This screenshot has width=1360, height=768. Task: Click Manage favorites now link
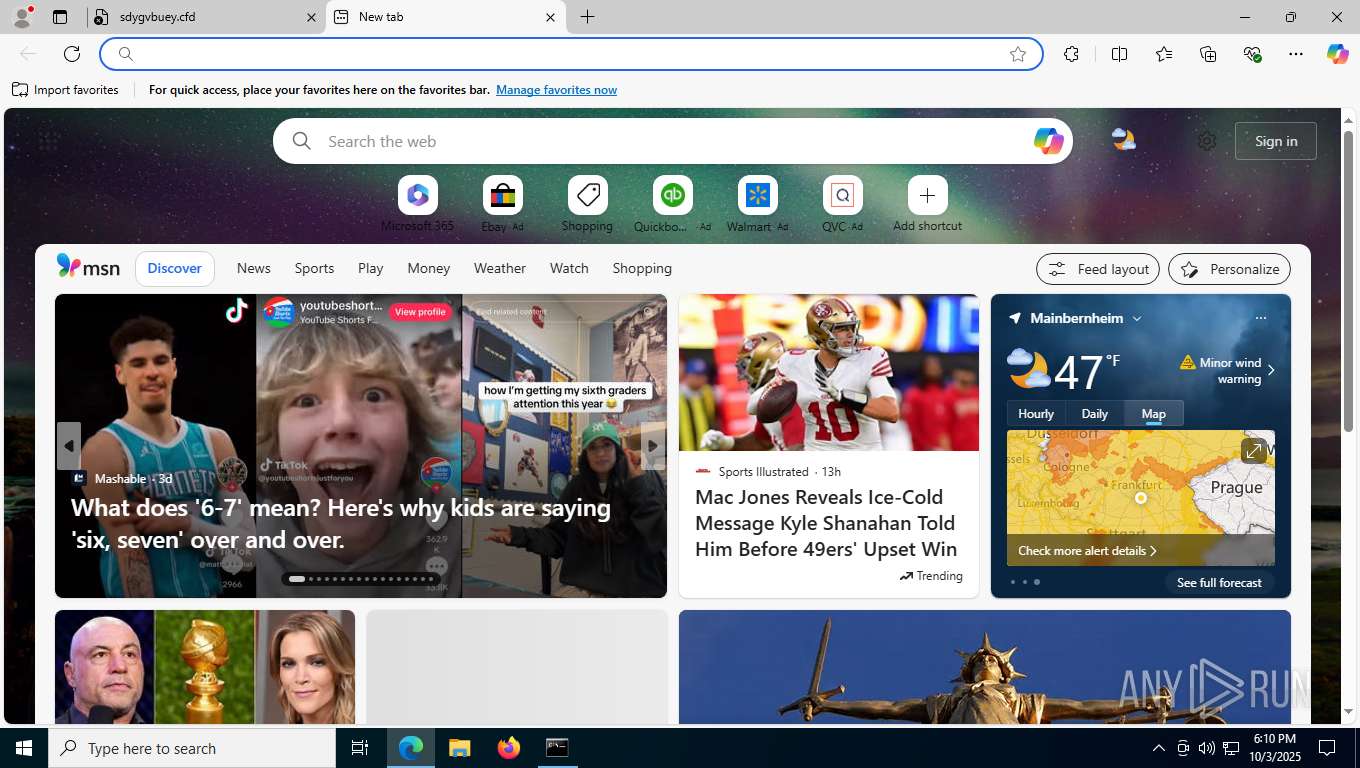(556, 90)
